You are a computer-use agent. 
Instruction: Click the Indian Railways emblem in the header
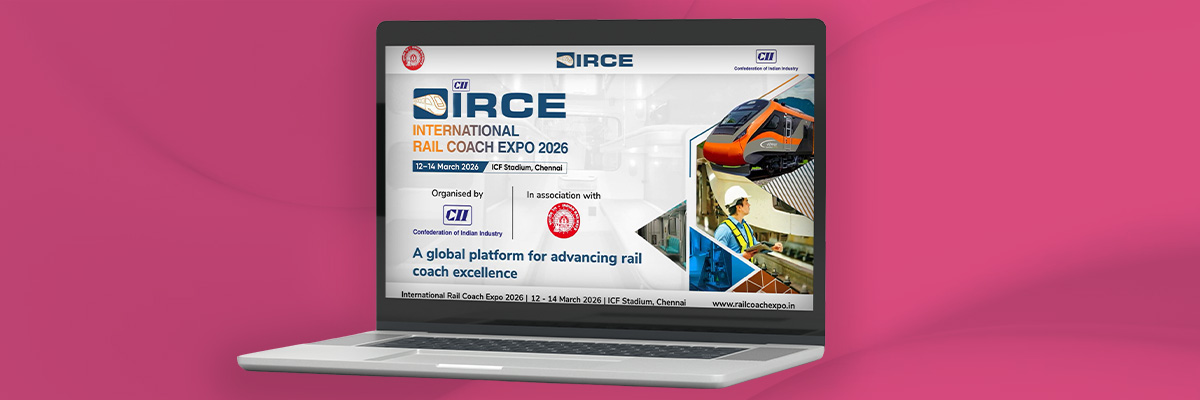click(x=413, y=58)
